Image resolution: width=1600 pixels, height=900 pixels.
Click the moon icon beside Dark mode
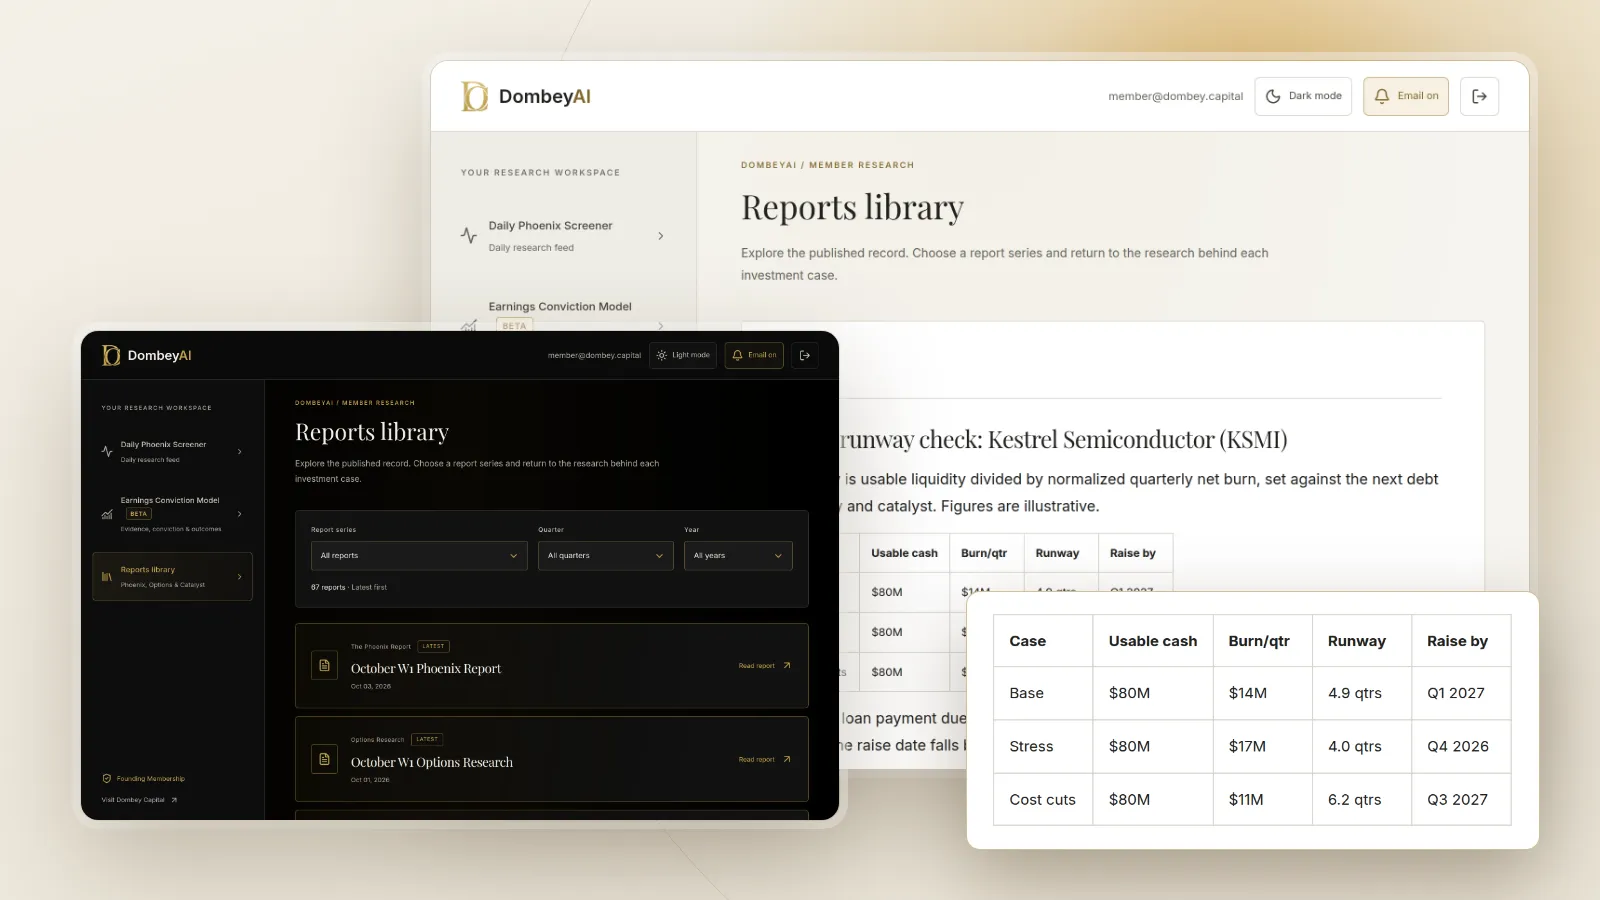pyautogui.click(x=1273, y=96)
